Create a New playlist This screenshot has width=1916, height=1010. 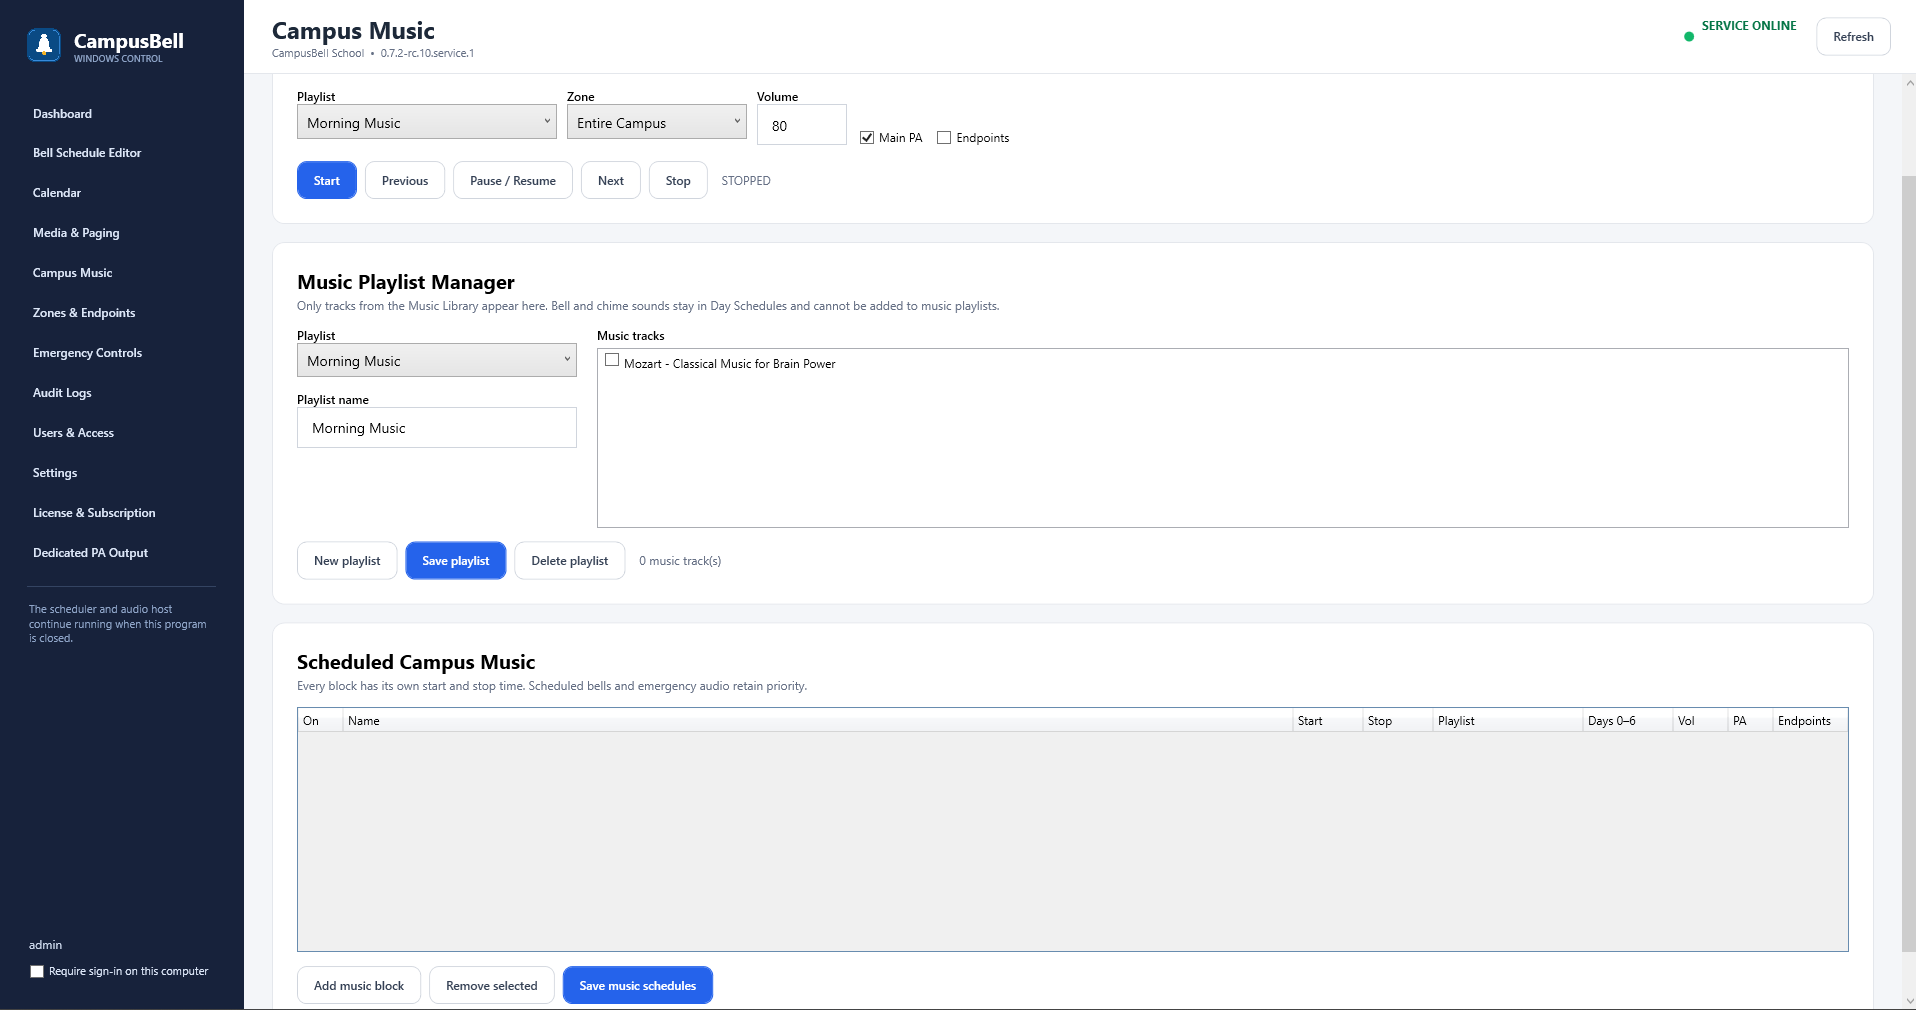(x=347, y=561)
